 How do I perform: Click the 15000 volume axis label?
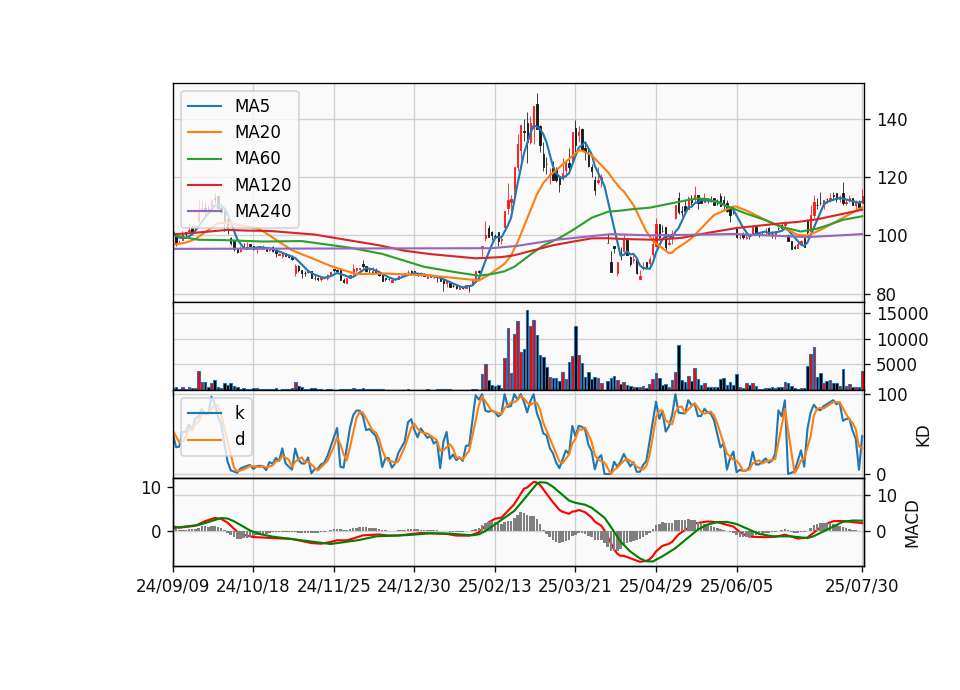[902, 314]
